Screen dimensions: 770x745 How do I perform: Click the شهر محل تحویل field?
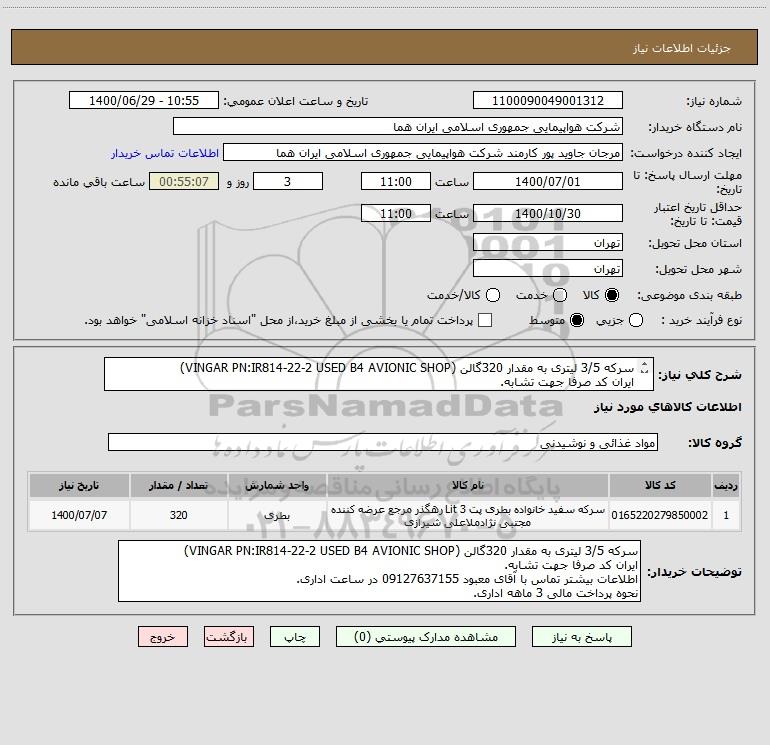tap(548, 269)
